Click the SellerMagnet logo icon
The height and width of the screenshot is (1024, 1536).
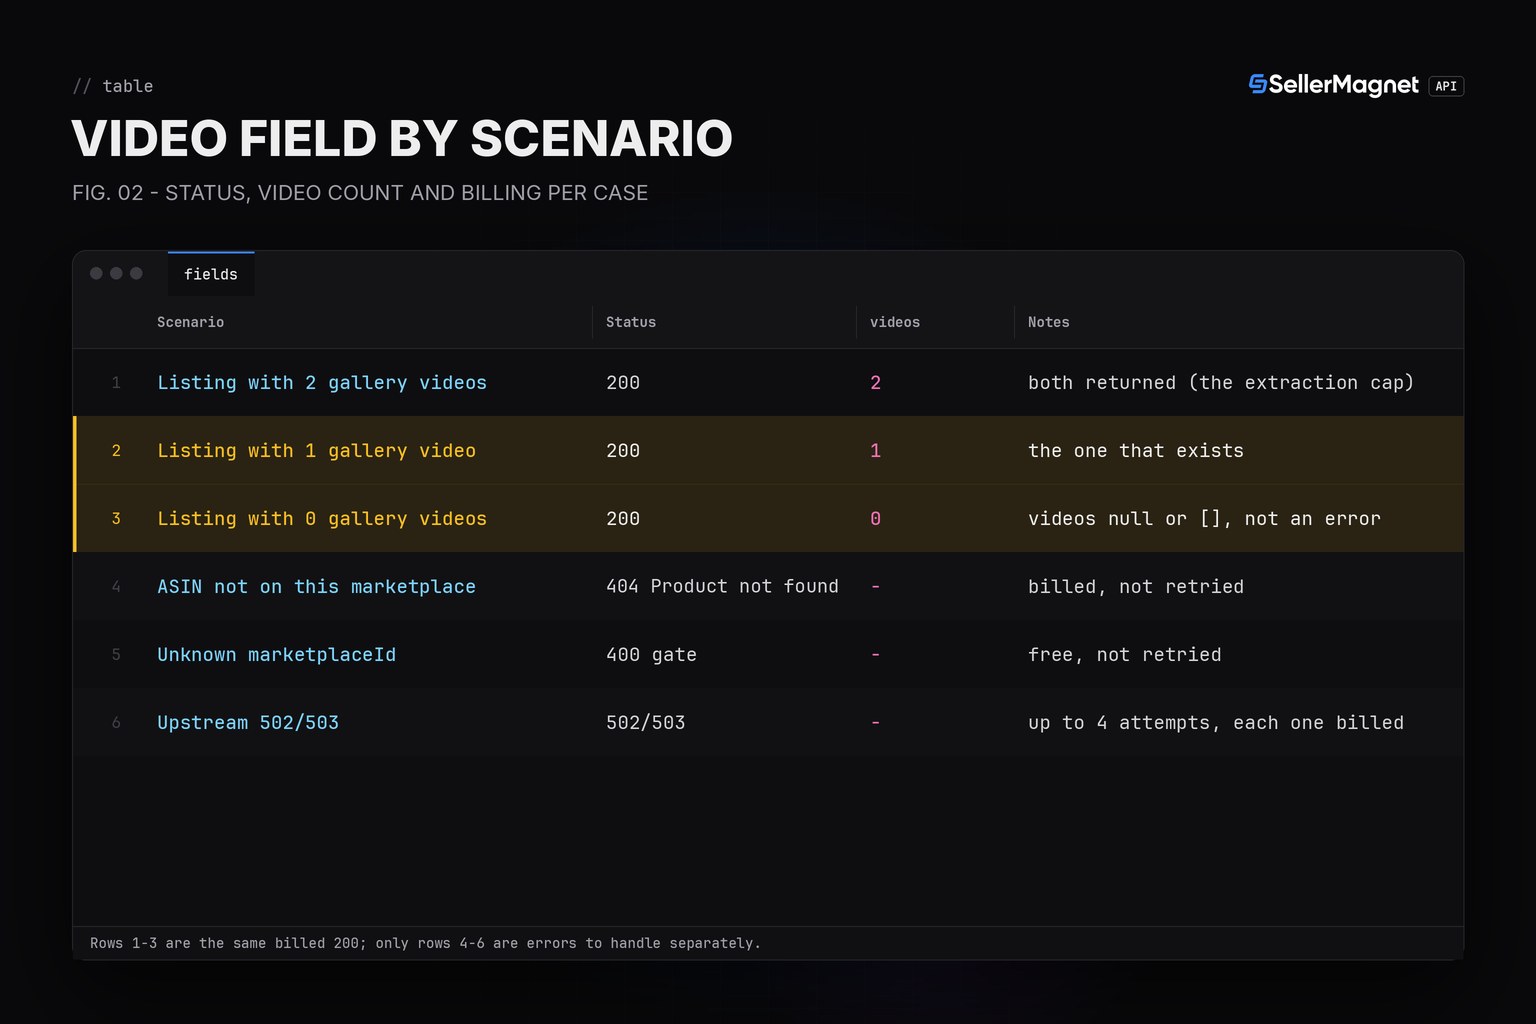click(x=1258, y=85)
